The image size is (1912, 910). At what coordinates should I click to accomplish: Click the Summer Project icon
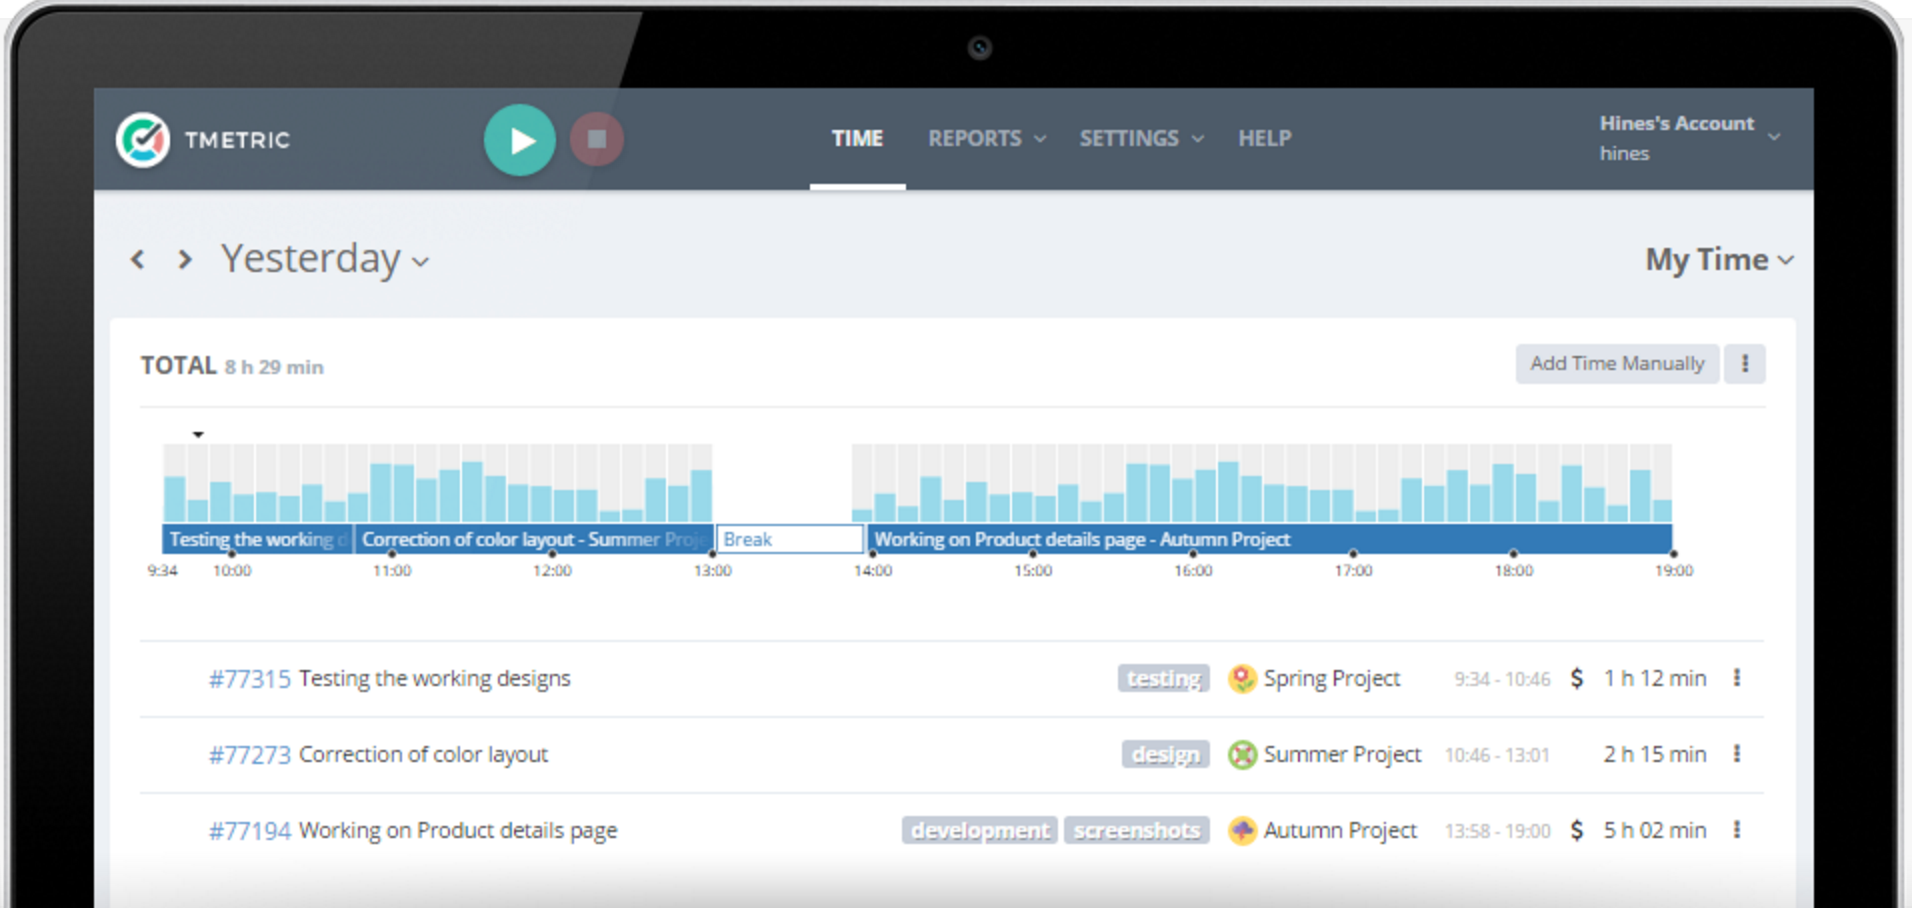coord(1242,754)
